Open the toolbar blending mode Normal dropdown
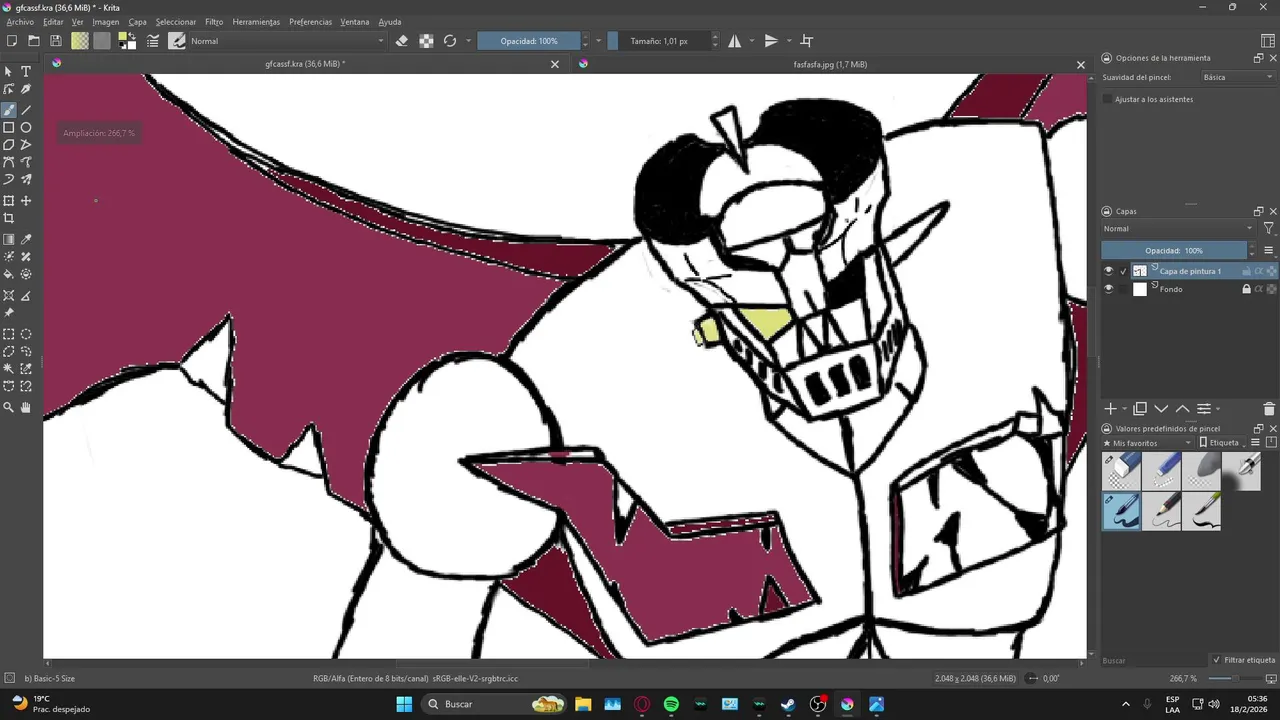The image size is (1280, 720). (x=287, y=41)
